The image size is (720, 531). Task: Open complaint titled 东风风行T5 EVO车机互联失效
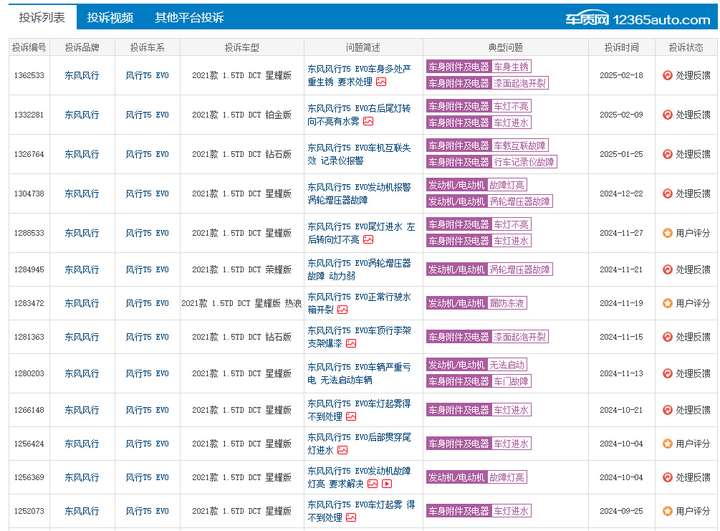[x=359, y=154]
